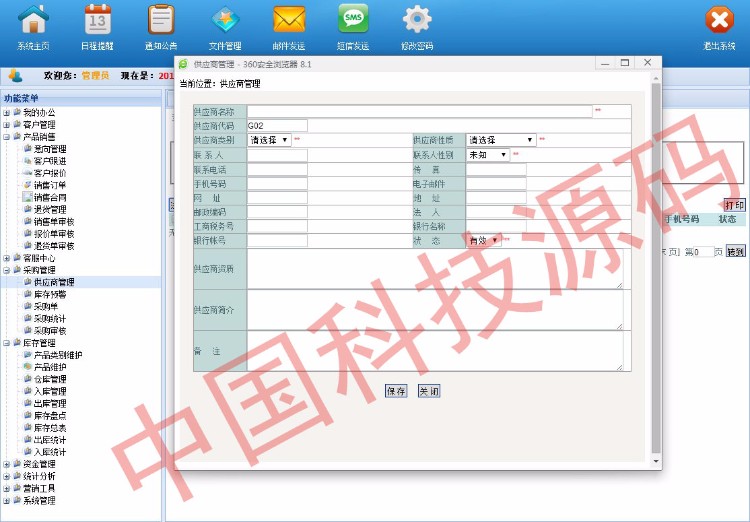750x522 pixels.
Task: Select 销售单审核 in the menu tree
Action: 54,222
